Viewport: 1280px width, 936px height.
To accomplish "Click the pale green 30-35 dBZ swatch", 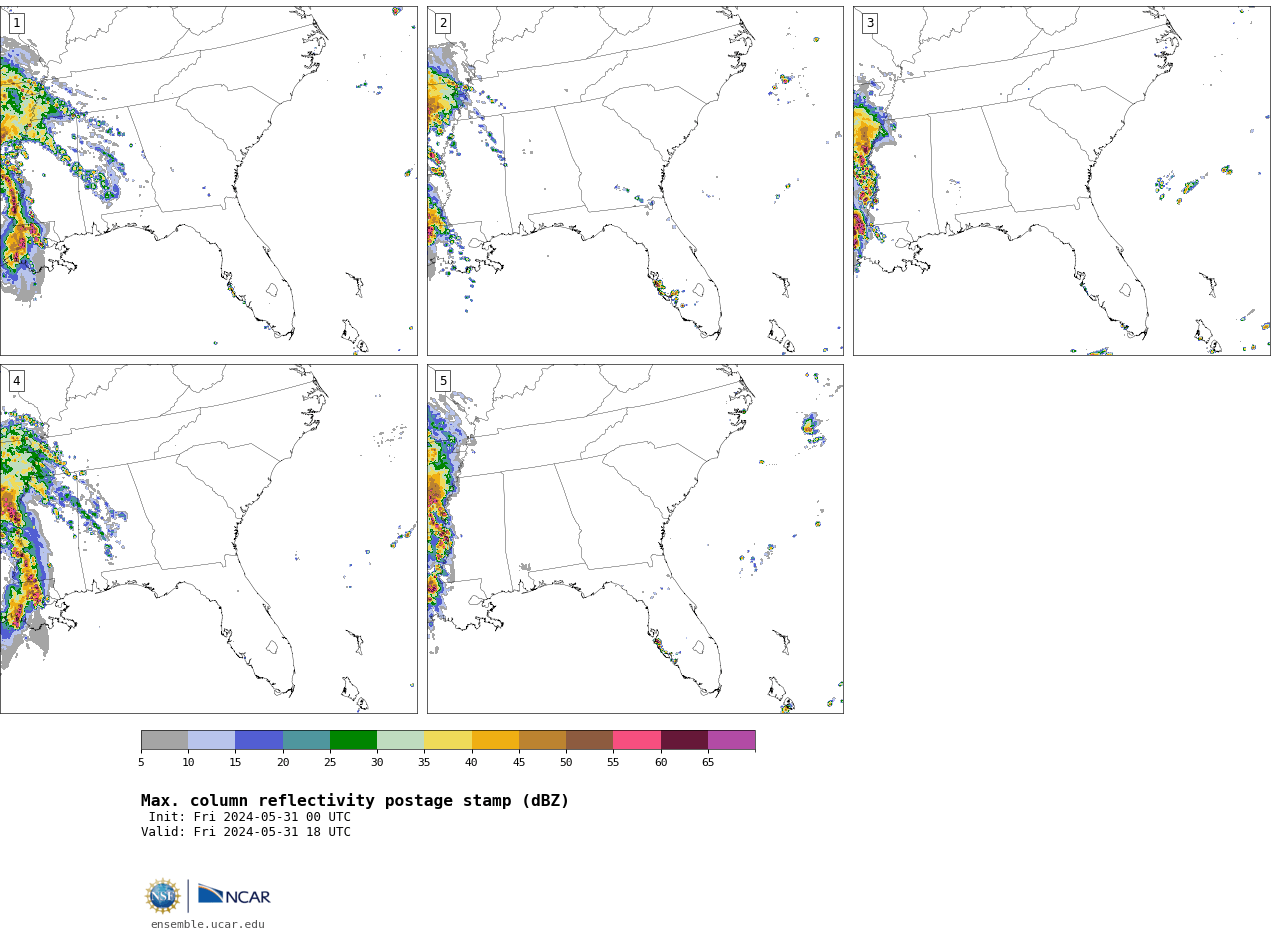I will (x=401, y=740).
